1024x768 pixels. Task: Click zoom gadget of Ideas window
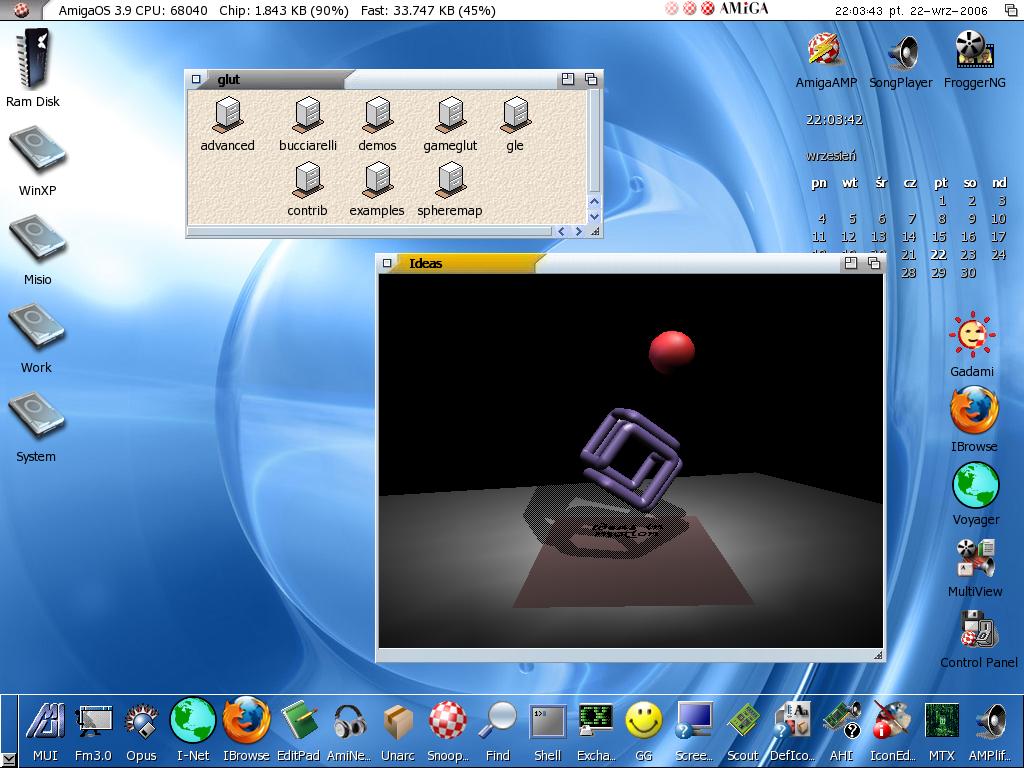click(x=850, y=263)
